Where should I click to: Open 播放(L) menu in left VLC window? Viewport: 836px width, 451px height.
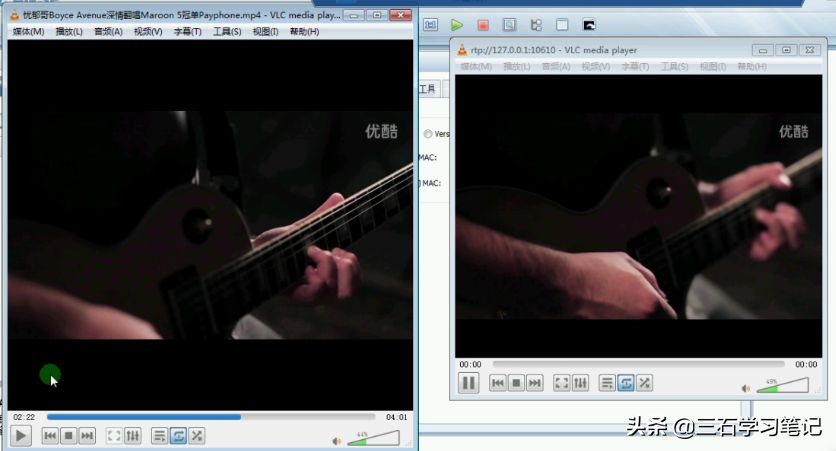pyautogui.click(x=69, y=31)
